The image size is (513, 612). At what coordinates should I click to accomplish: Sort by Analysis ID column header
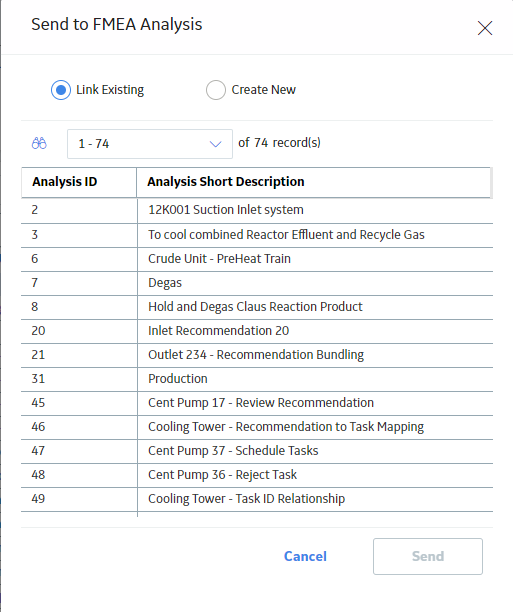tap(79, 182)
